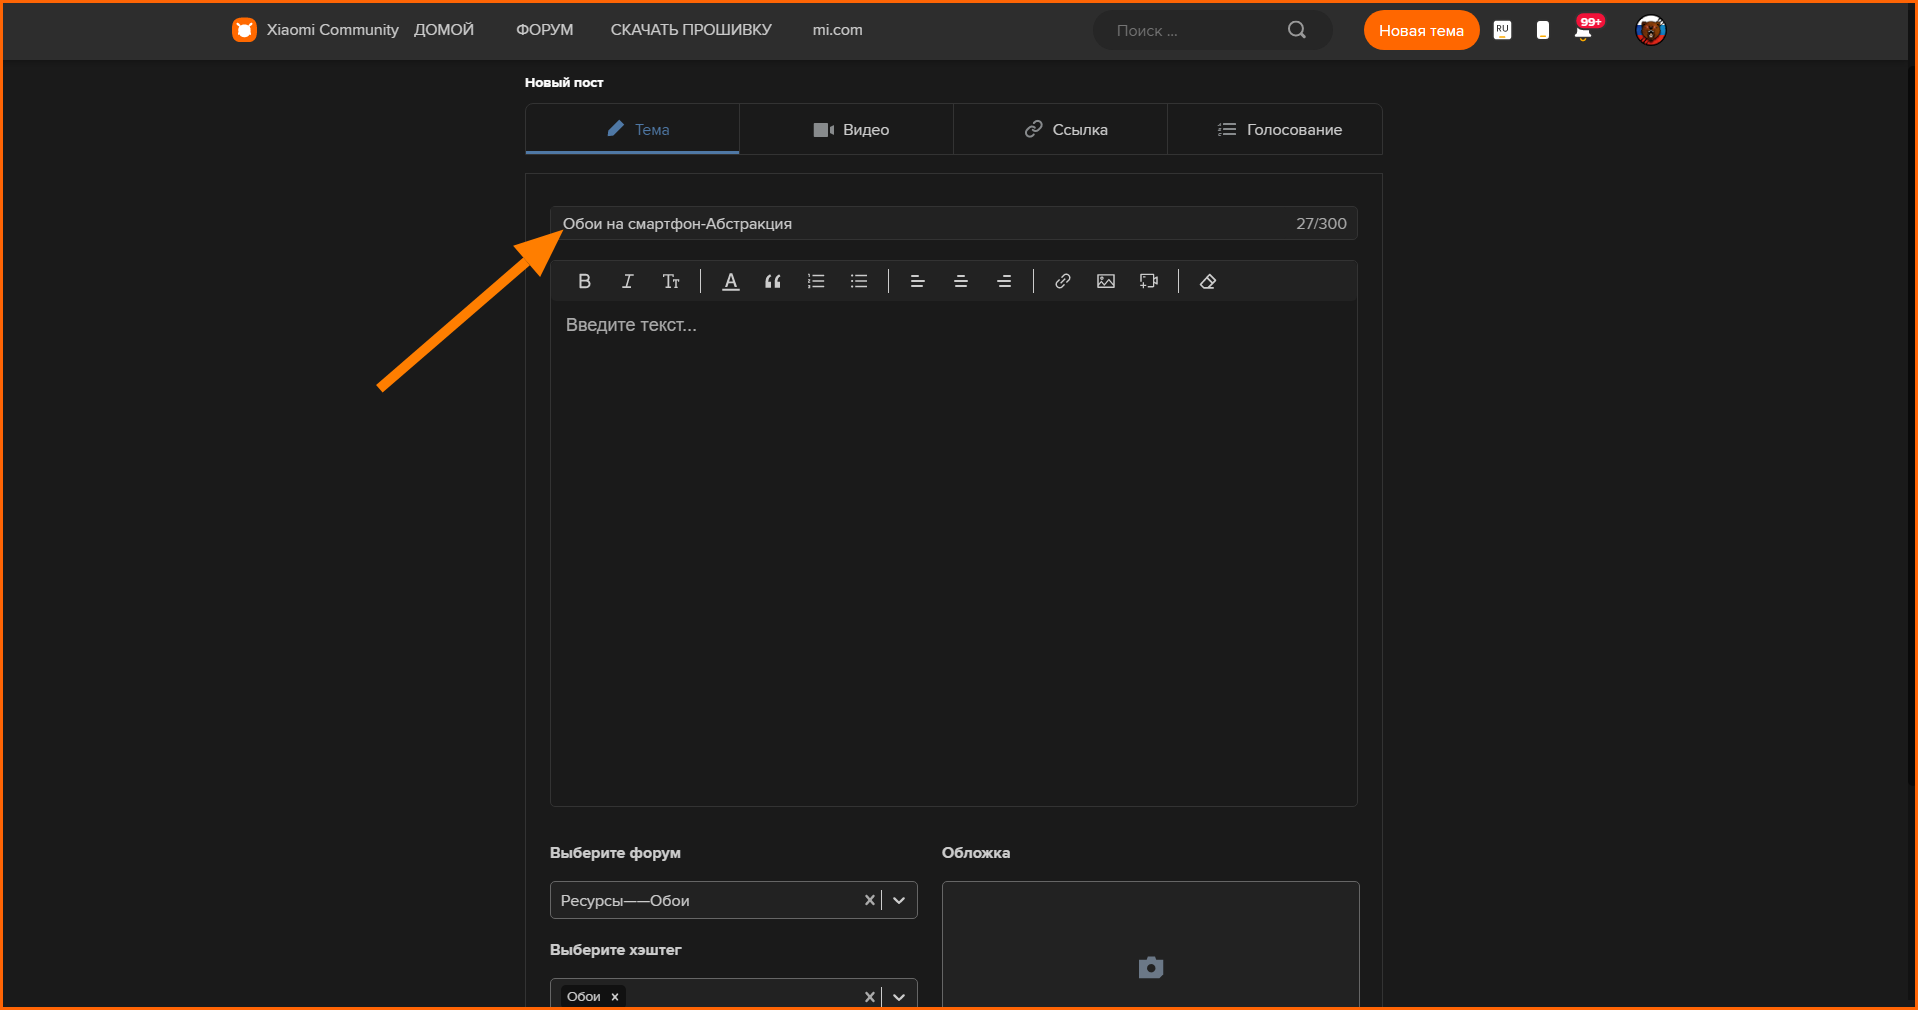Viewport: 1918px width, 1010px height.
Task: Insert a bulleted list
Action: (859, 281)
